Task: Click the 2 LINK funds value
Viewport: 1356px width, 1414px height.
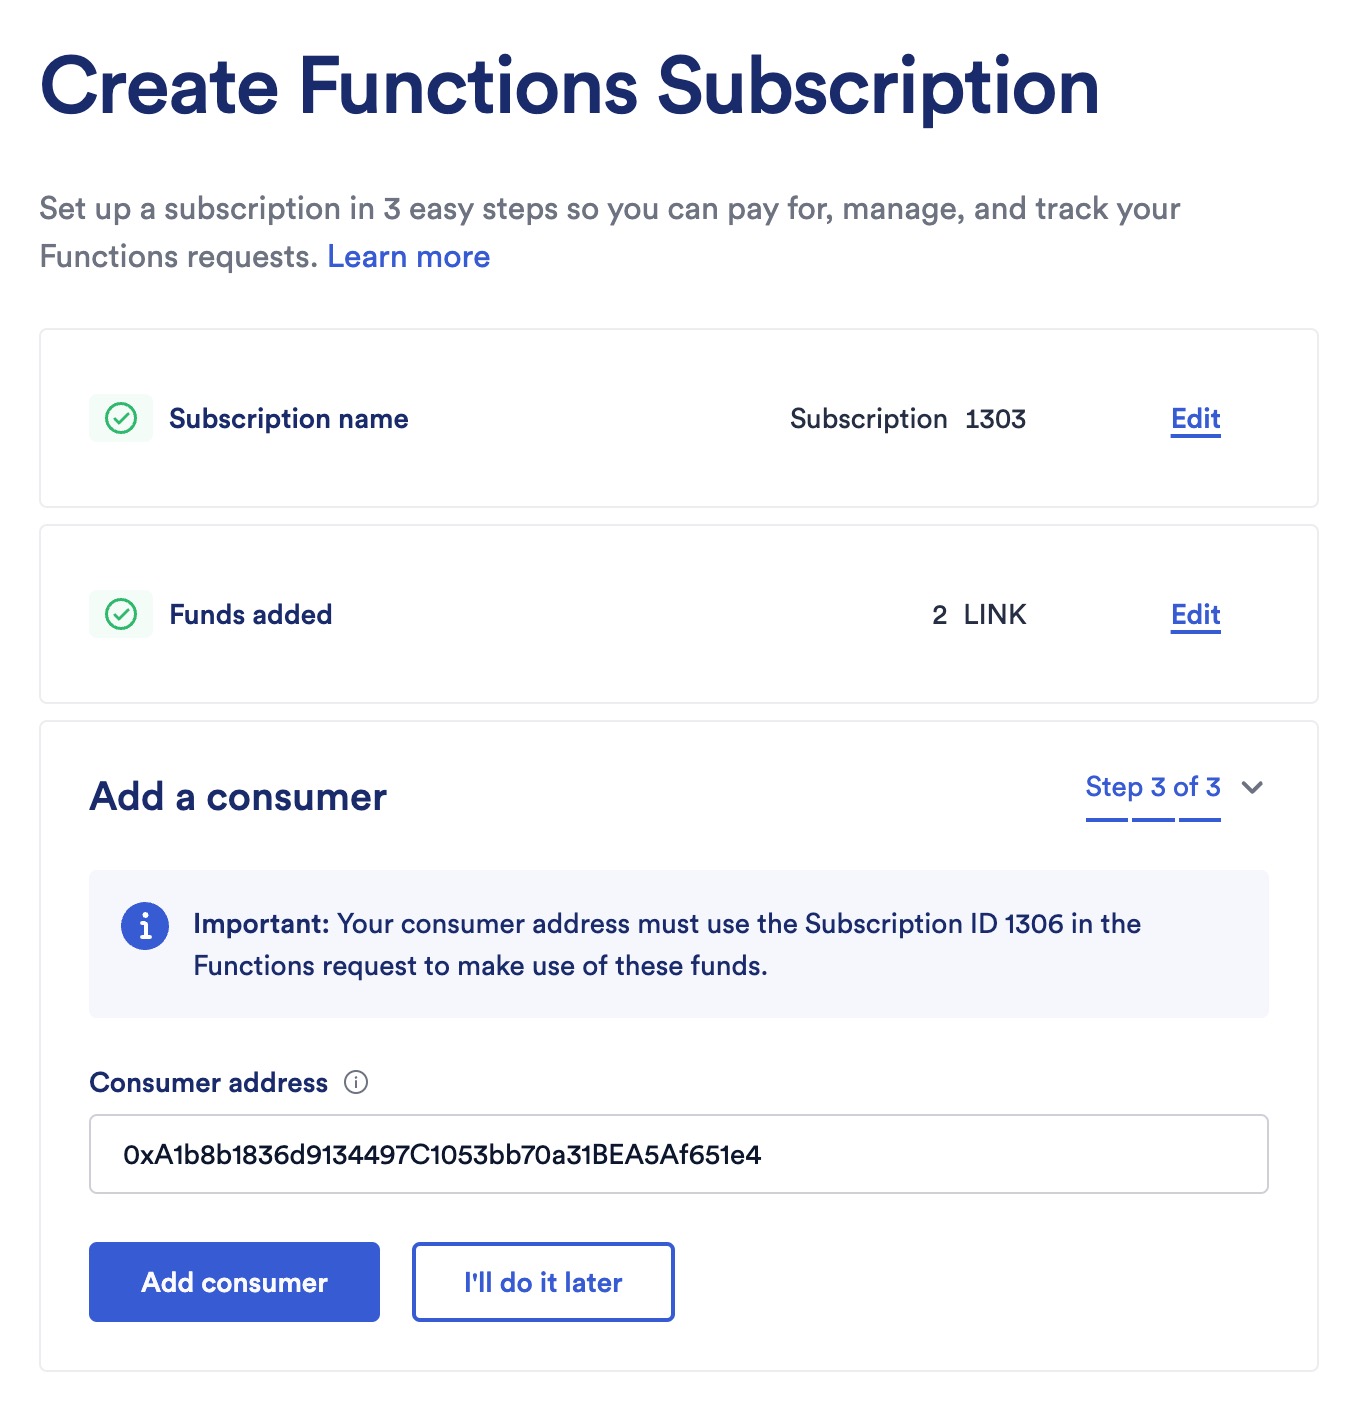Action: pos(978,614)
